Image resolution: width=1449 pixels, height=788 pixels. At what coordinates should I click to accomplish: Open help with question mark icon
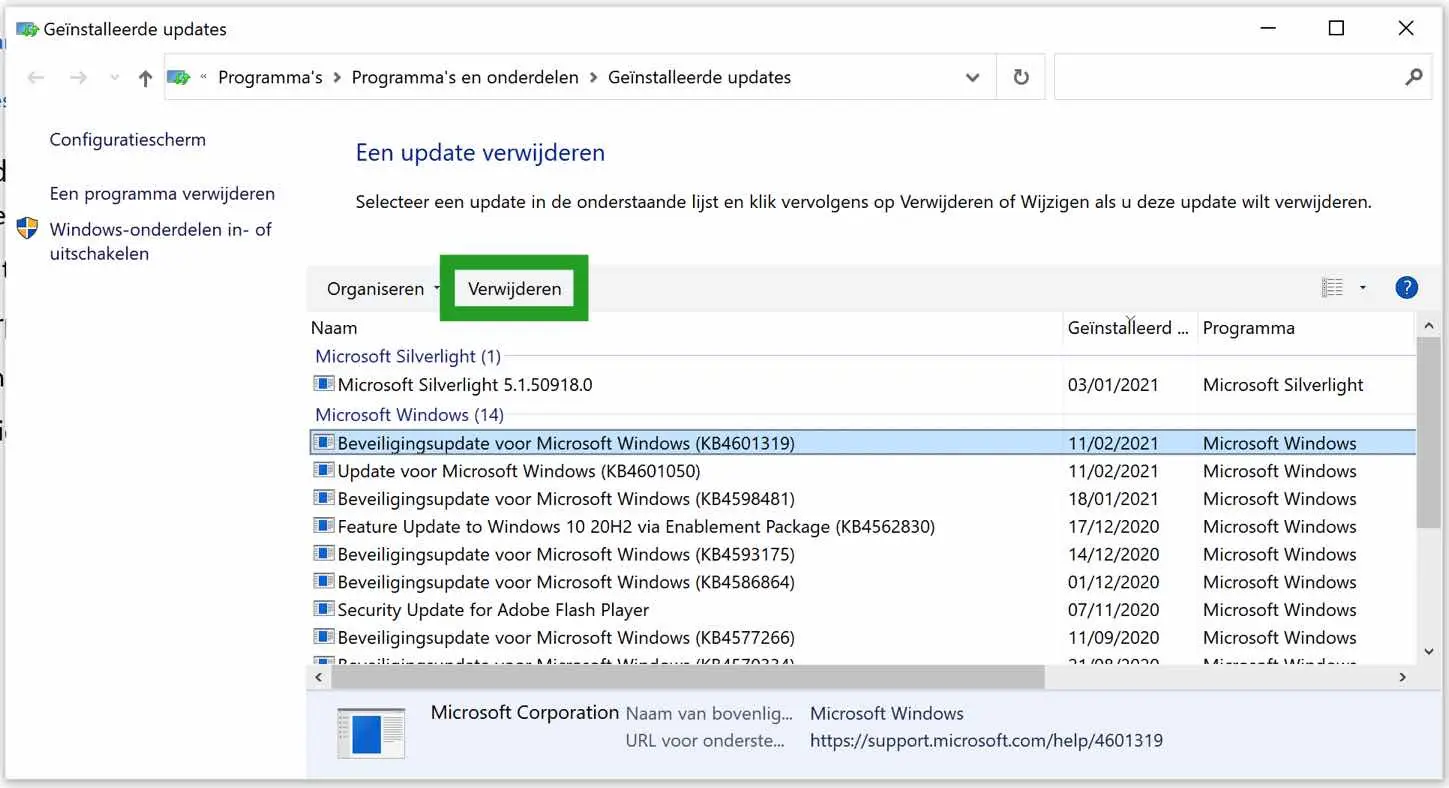pos(1406,288)
